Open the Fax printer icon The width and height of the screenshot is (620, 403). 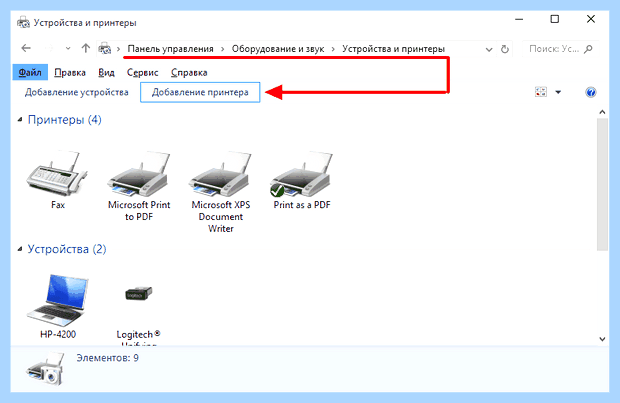(x=57, y=174)
